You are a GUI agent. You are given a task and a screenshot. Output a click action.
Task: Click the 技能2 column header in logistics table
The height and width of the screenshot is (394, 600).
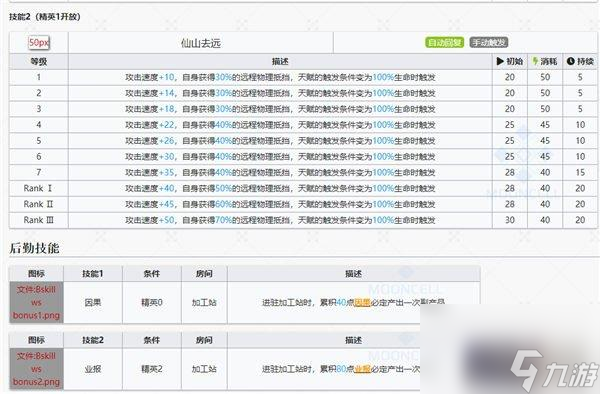click(93, 340)
